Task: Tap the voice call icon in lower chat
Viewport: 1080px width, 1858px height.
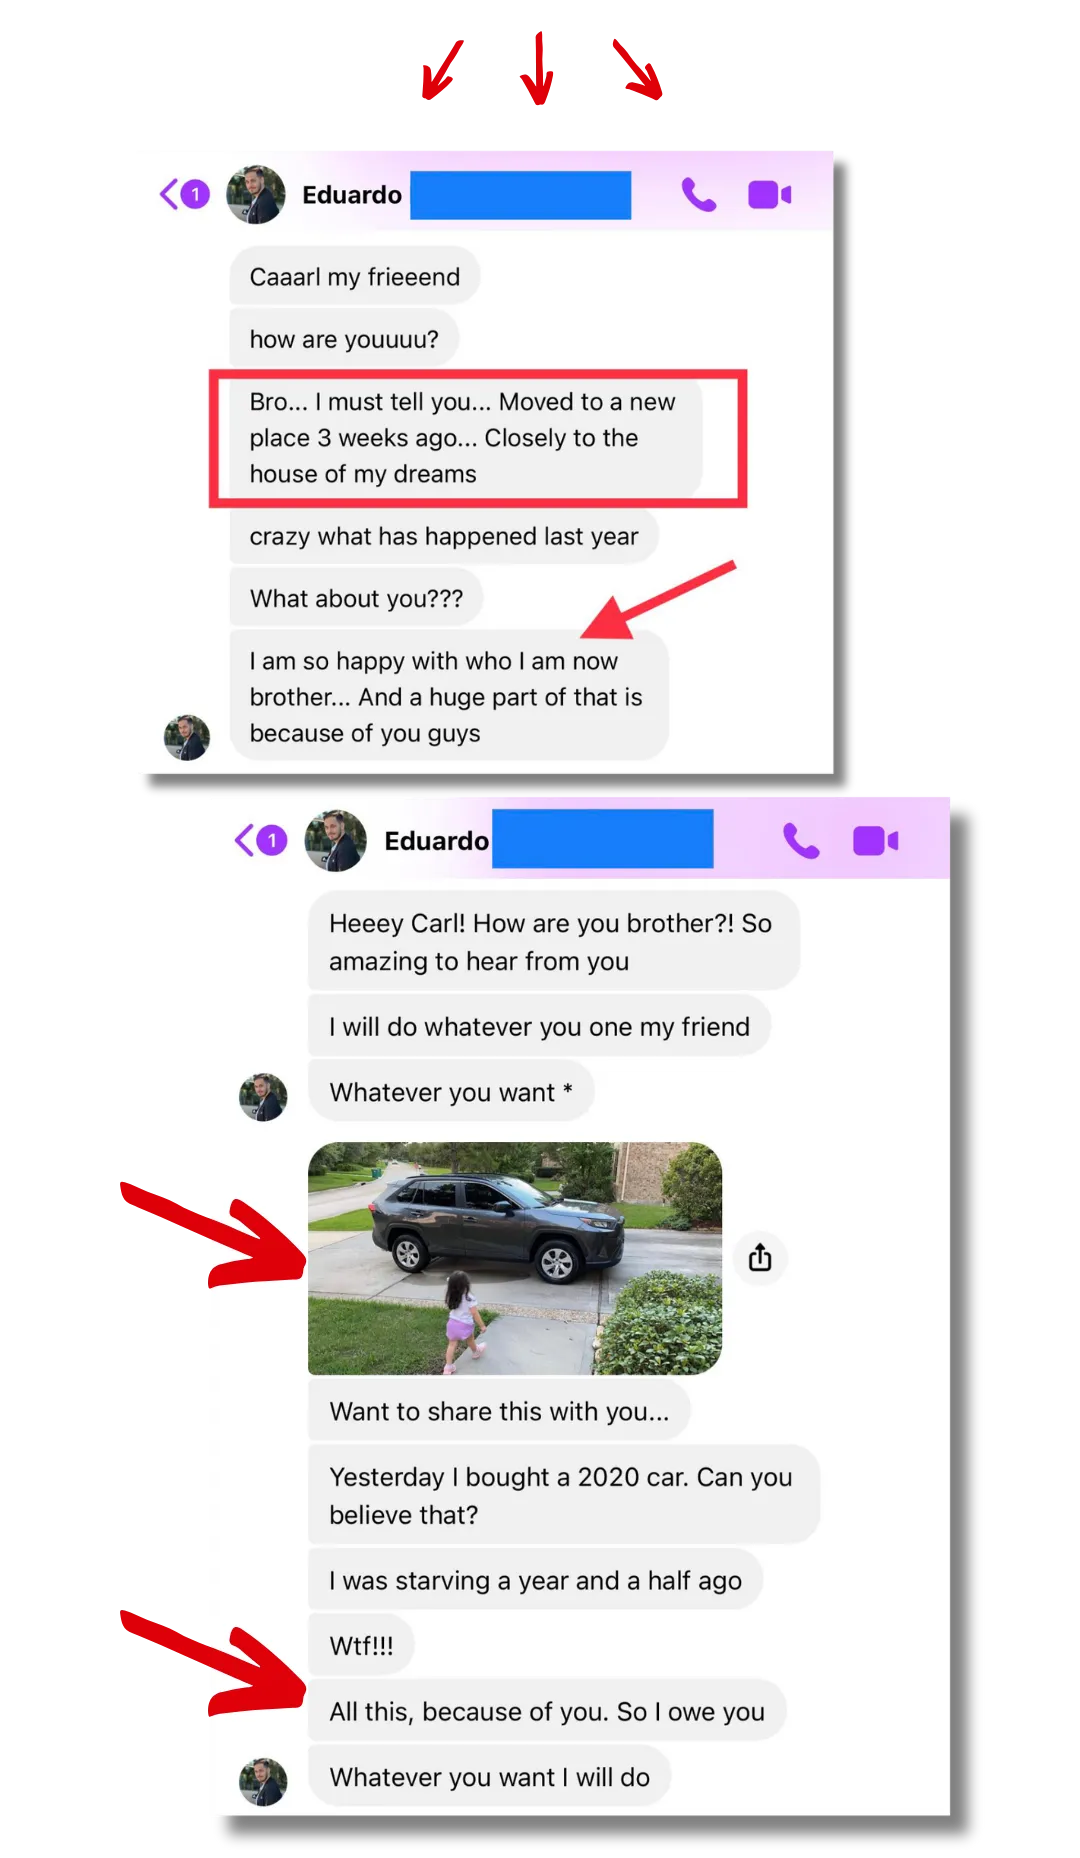Action: [801, 841]
